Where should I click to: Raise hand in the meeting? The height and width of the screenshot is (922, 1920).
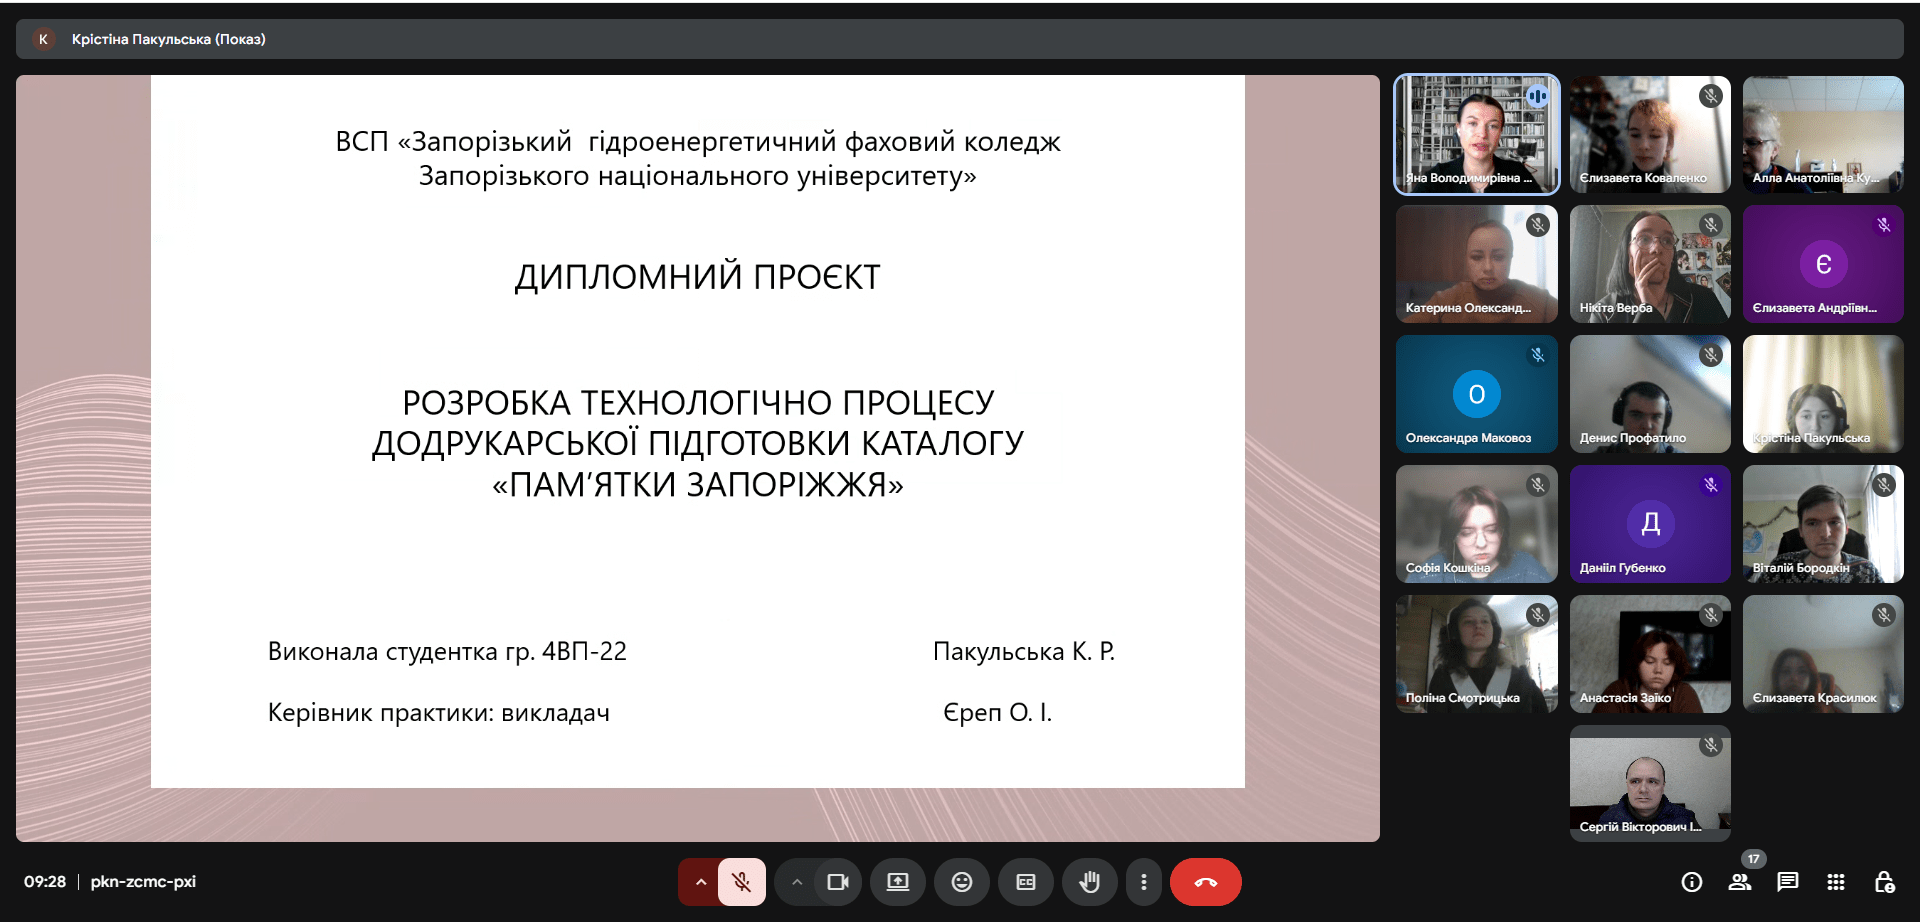1089,882
